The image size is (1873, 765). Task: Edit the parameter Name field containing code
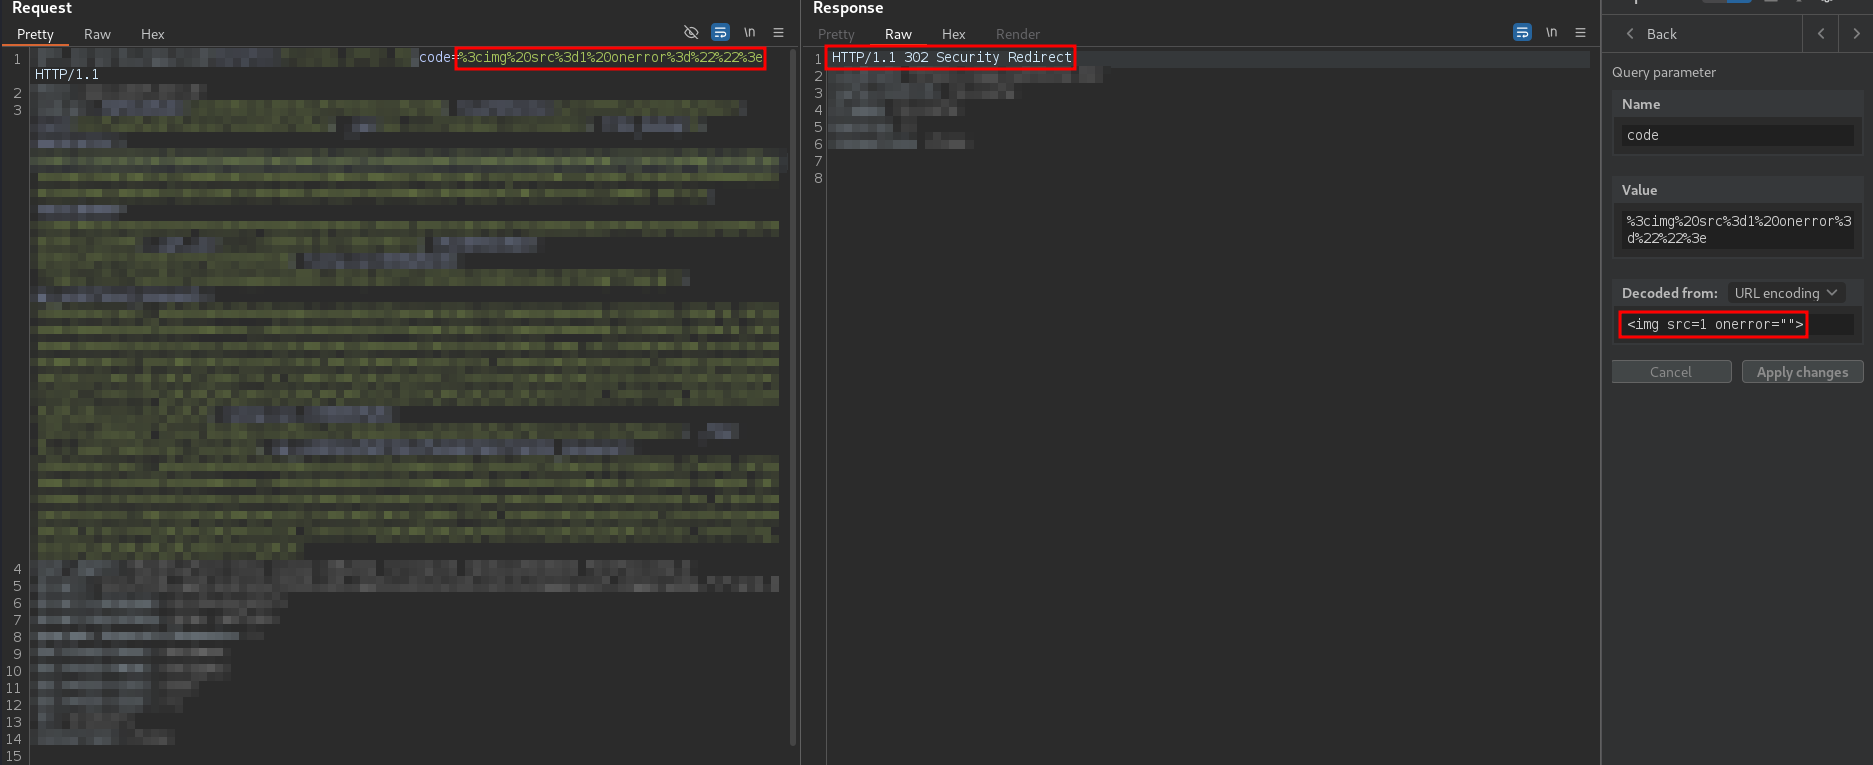pyautogui.click(x=1737, y=135)
